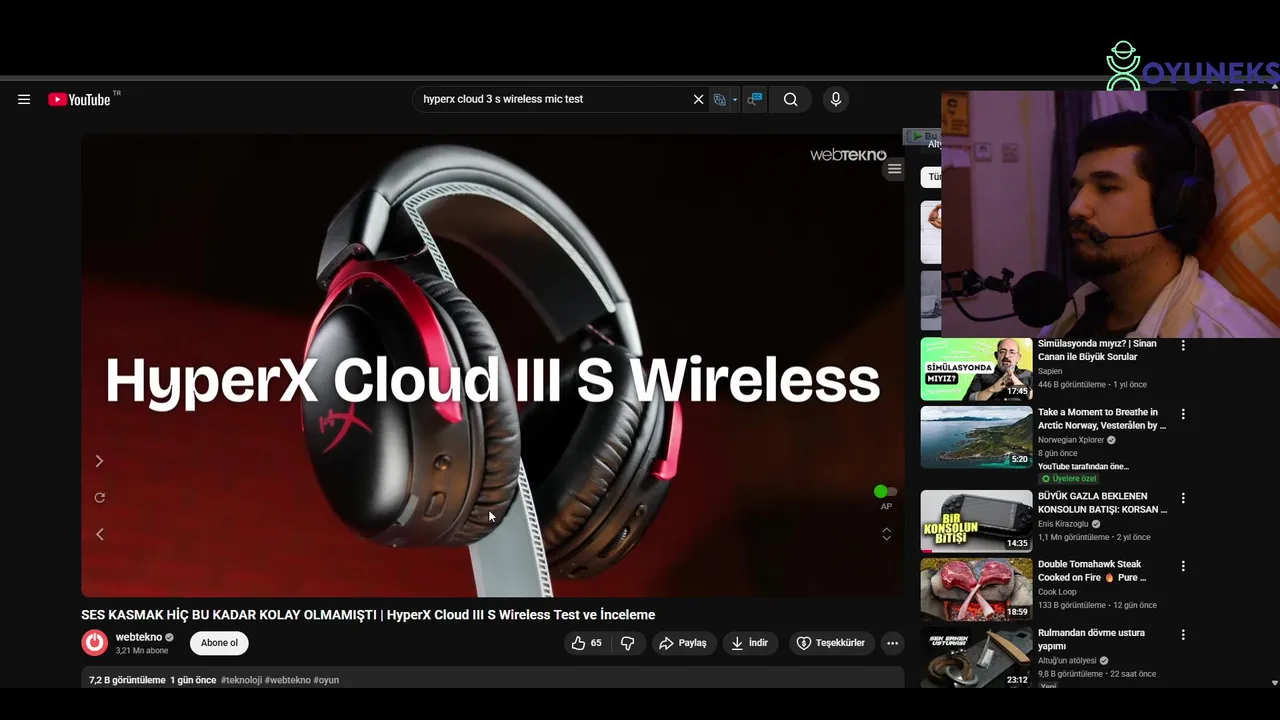The width and height of the screenshot is (1280, 720).
Task: Open title Take a Moment to Breathe
Action: pos(1102,419)
